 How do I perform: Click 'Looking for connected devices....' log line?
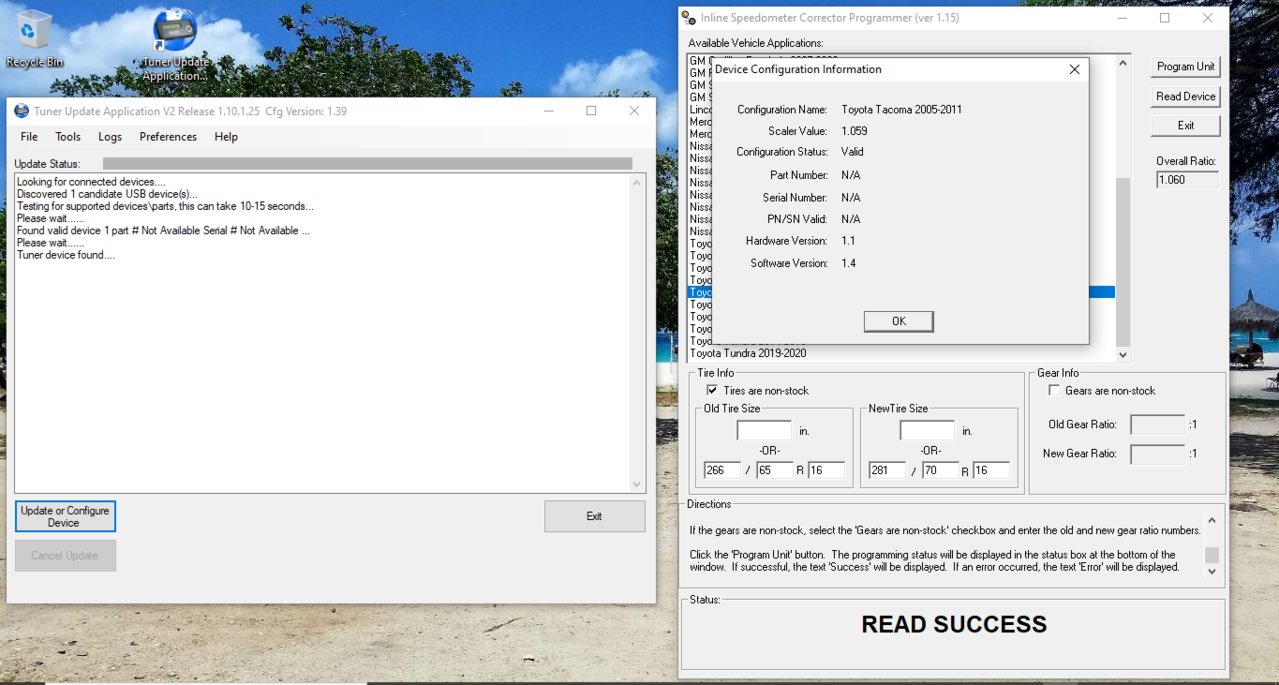91,182
